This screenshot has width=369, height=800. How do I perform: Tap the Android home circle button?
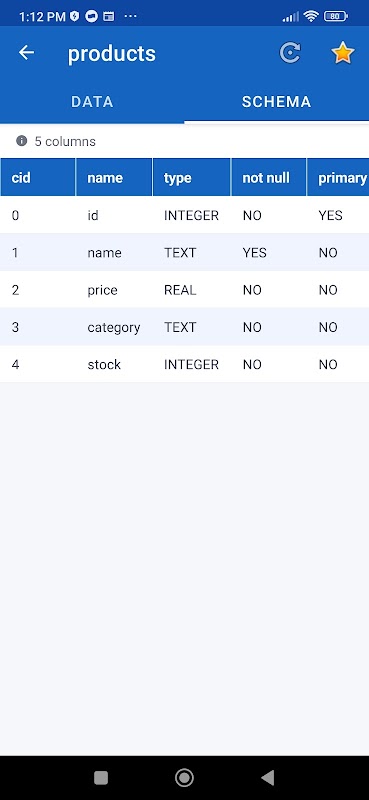[184, 778]
